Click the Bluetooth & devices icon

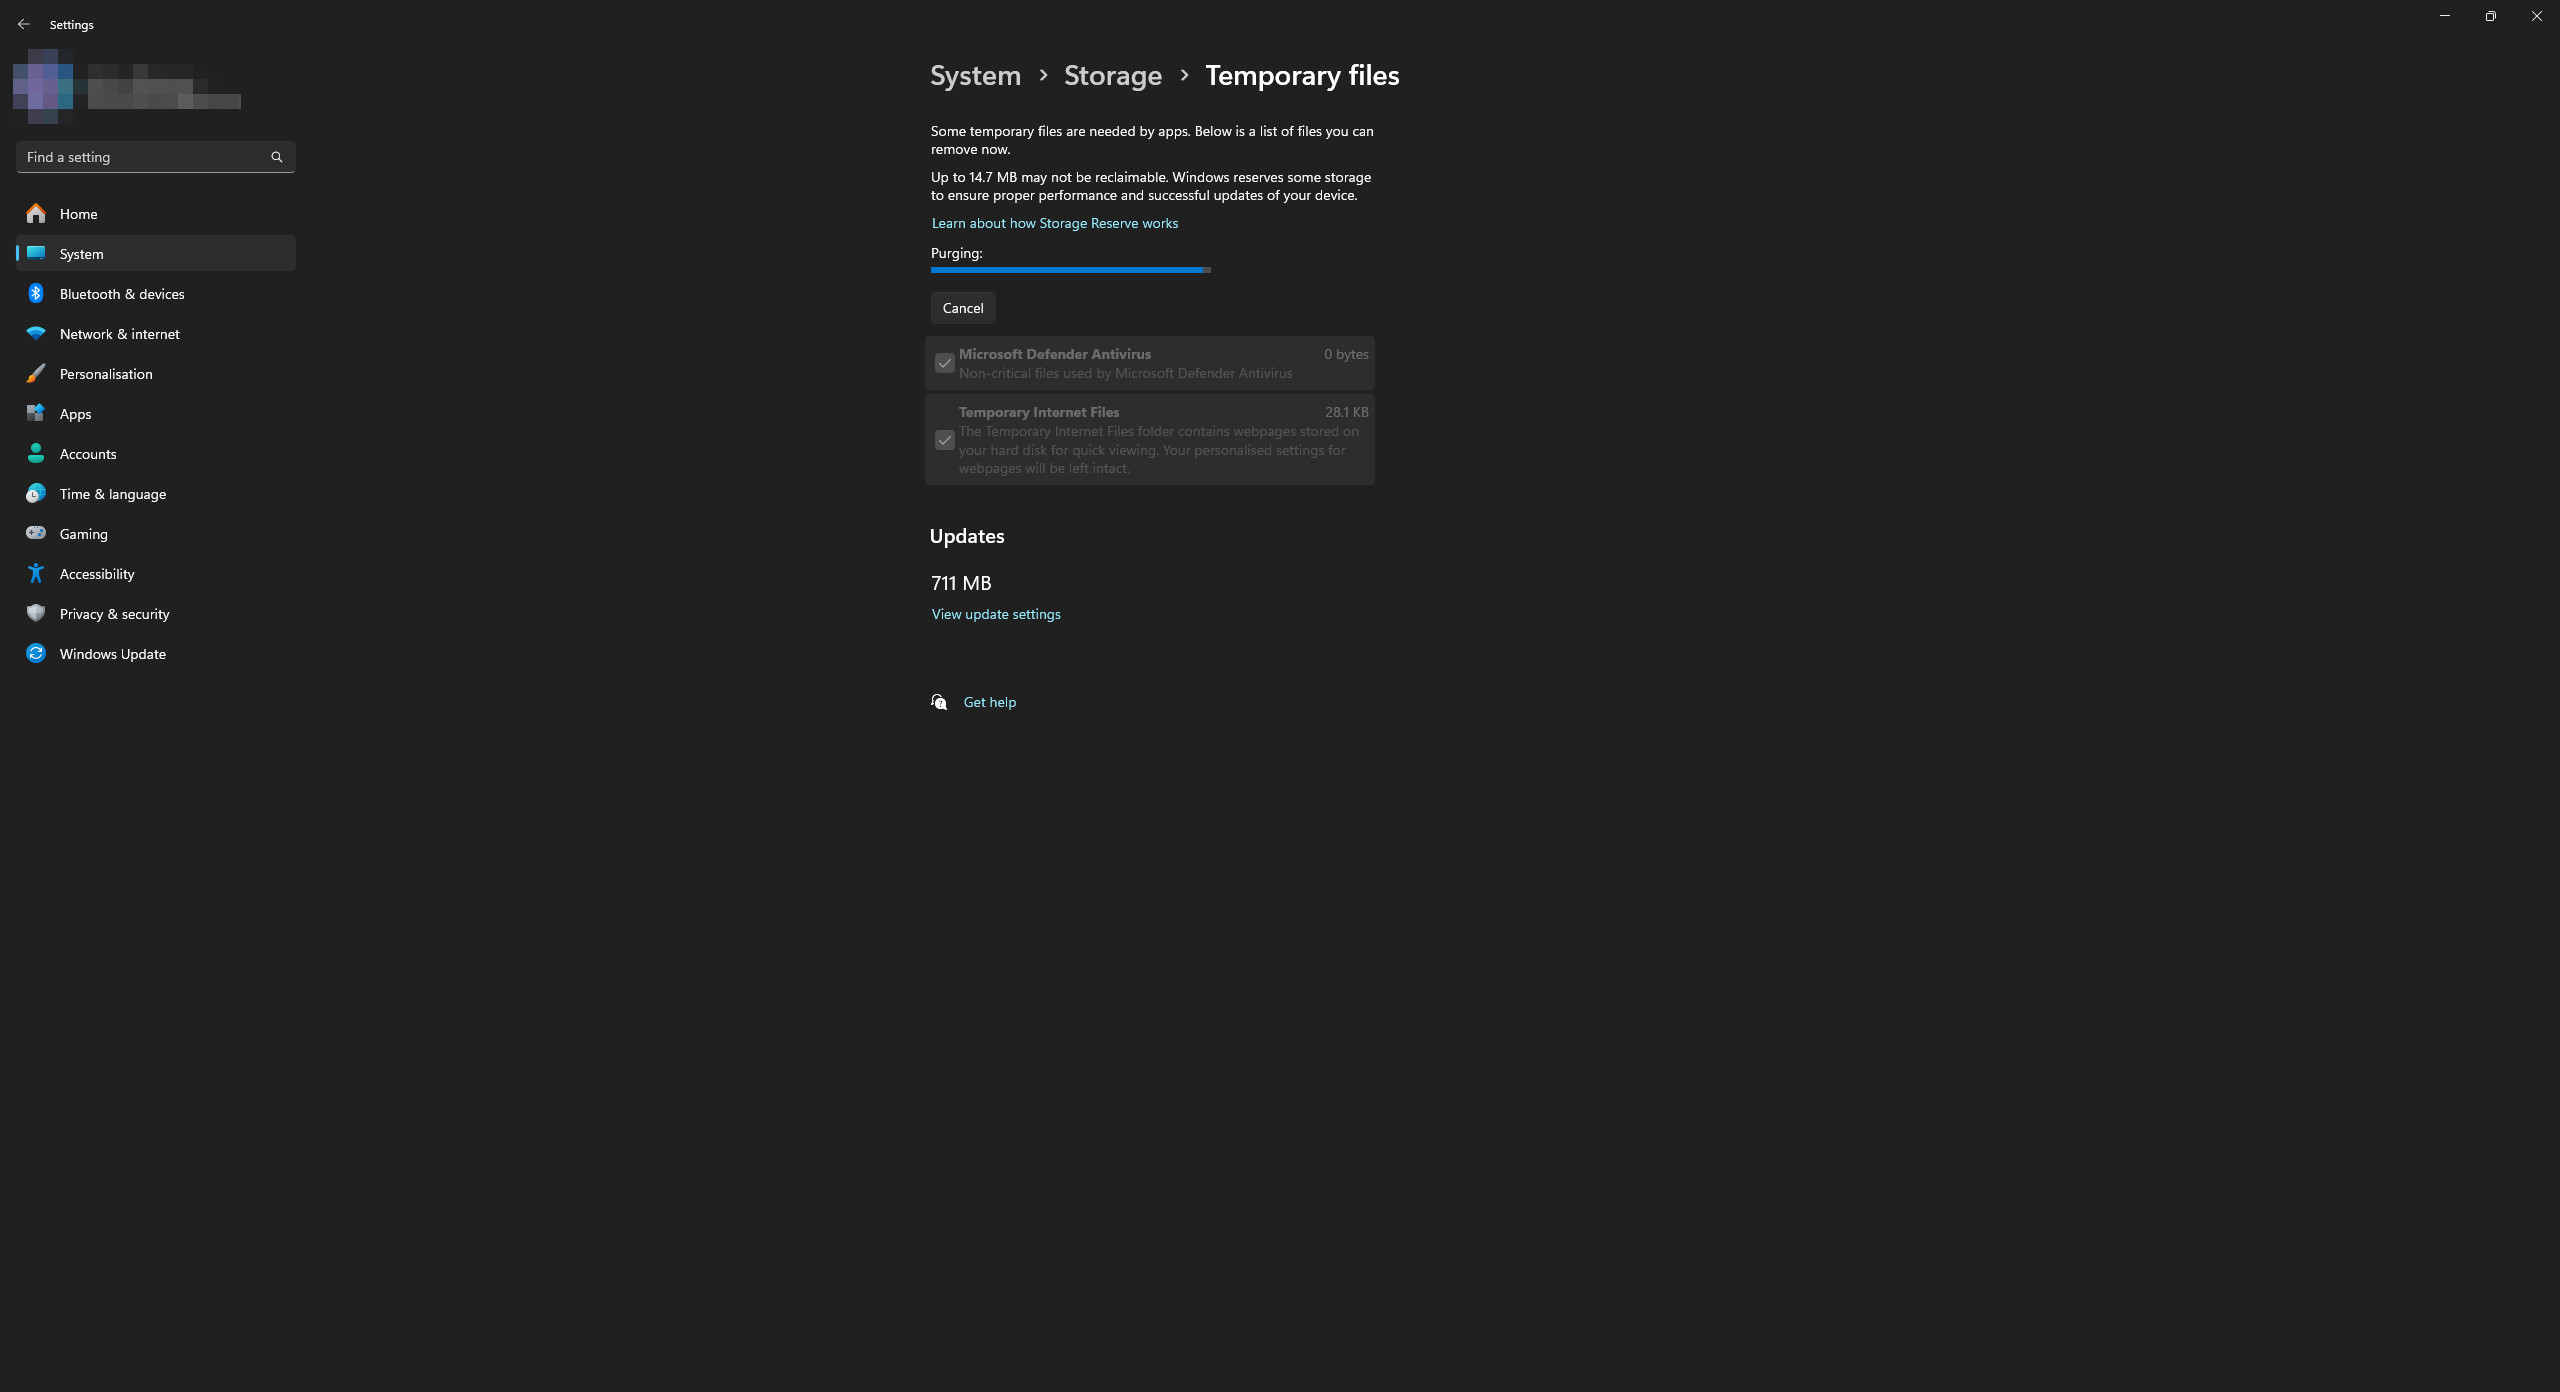(x=36, y=293)
